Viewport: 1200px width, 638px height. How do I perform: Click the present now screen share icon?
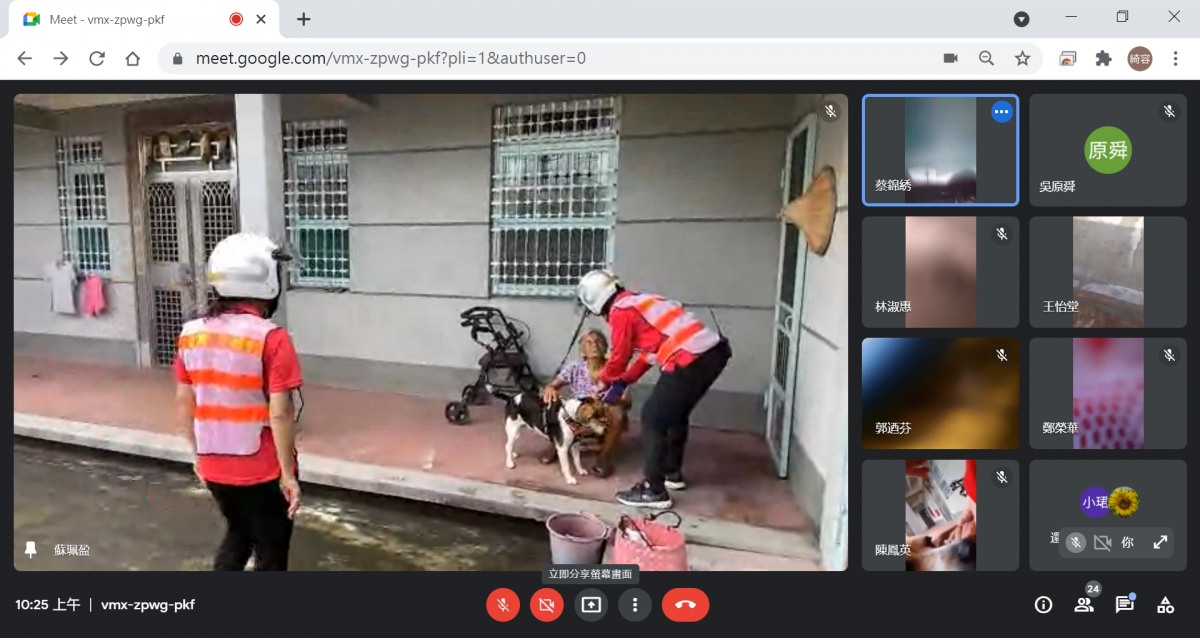(591, 604)
